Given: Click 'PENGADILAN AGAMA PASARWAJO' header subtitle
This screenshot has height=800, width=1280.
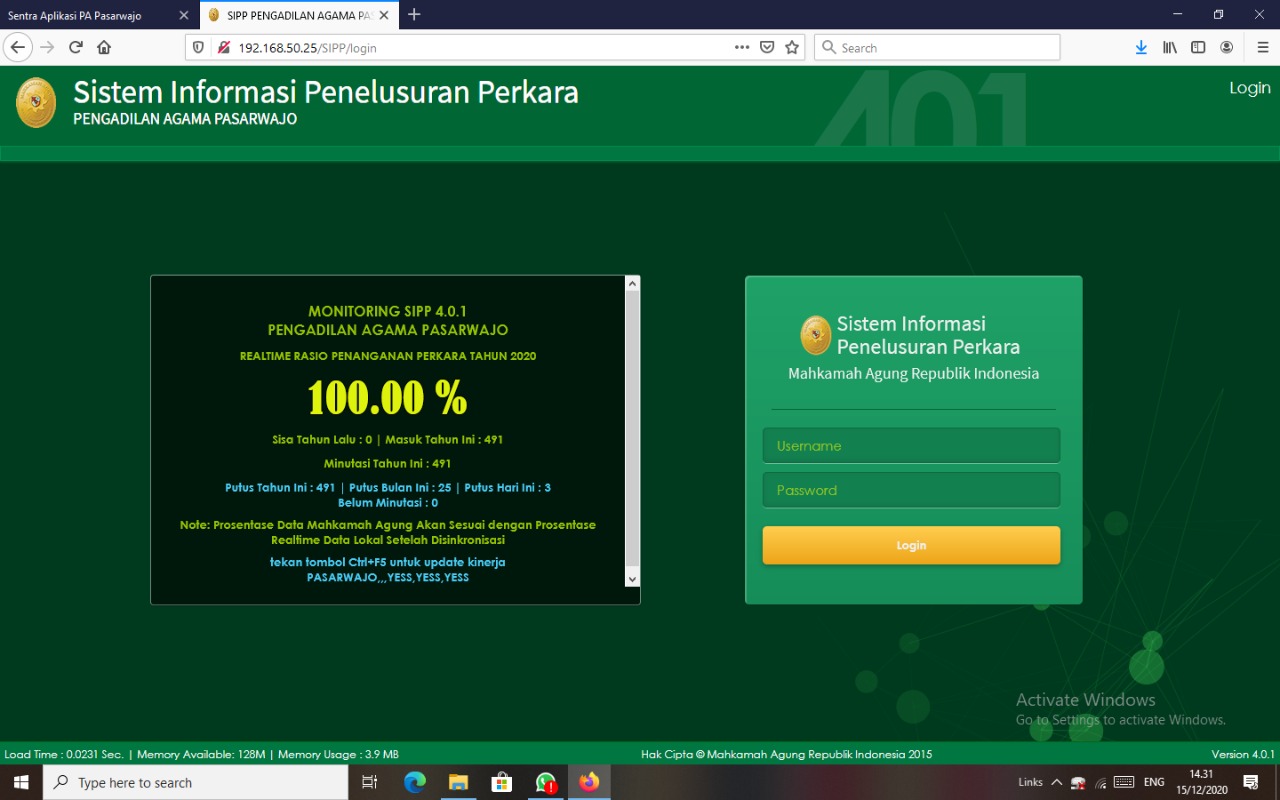Looking at the screenshot, I should [x=185, y=119].
